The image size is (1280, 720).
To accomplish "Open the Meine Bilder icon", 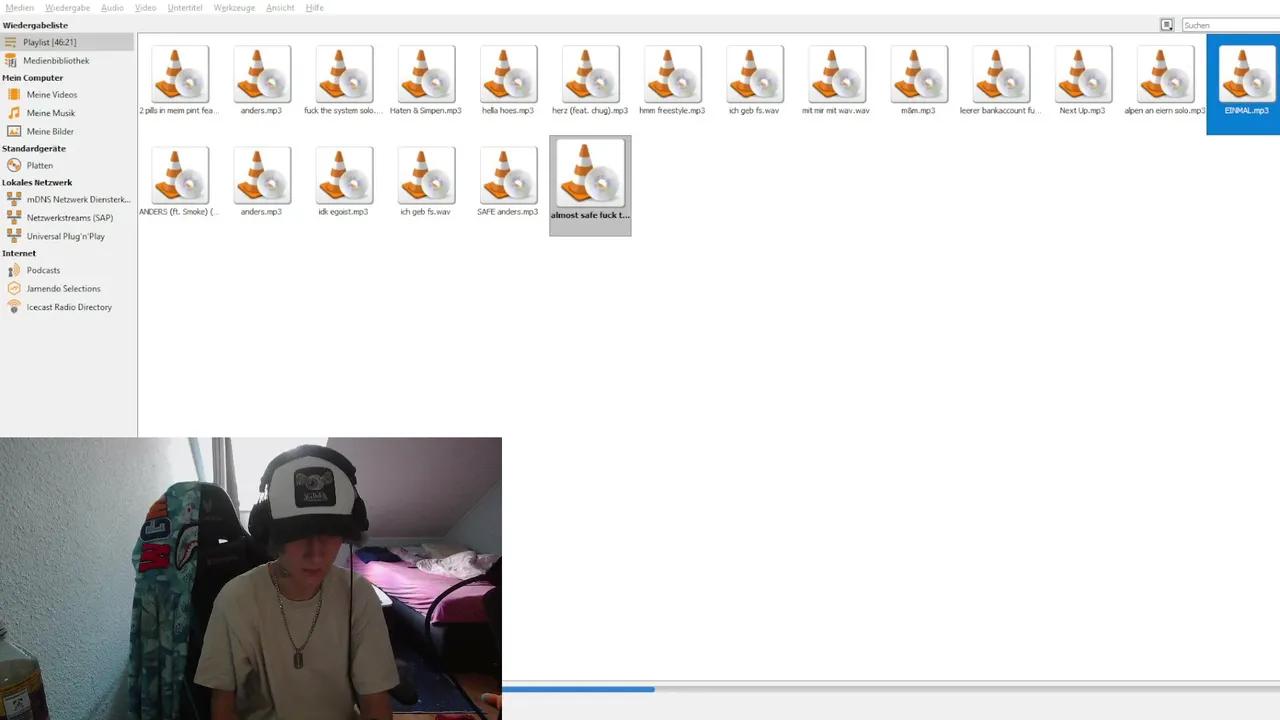I will coord(14,131).
